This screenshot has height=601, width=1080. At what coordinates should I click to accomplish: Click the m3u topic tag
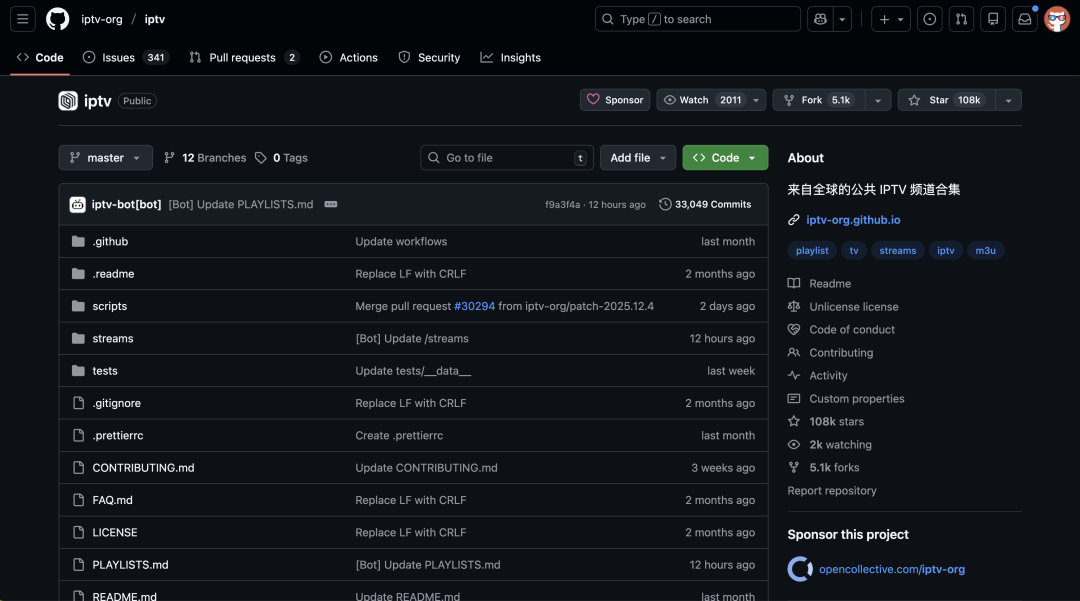click(985, 251)
